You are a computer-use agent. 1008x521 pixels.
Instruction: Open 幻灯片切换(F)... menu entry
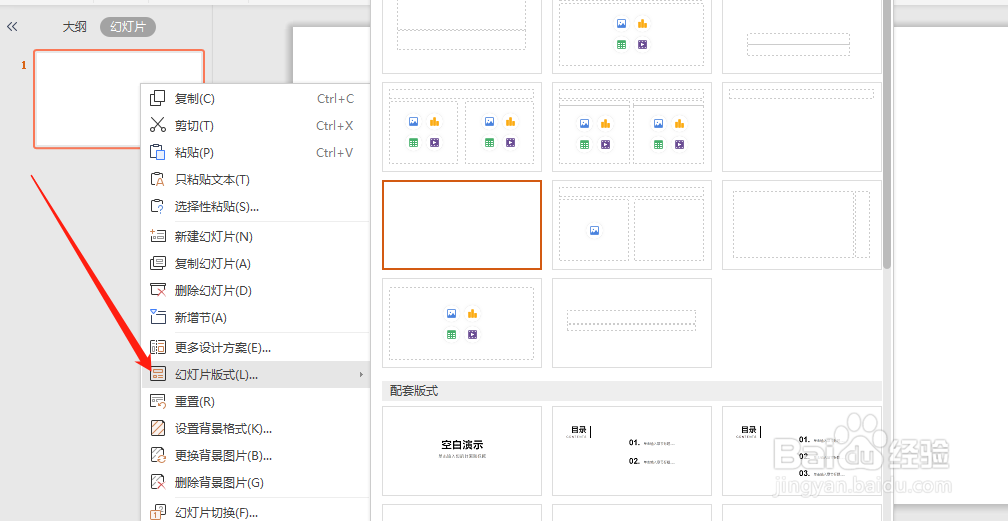point(256,513)
